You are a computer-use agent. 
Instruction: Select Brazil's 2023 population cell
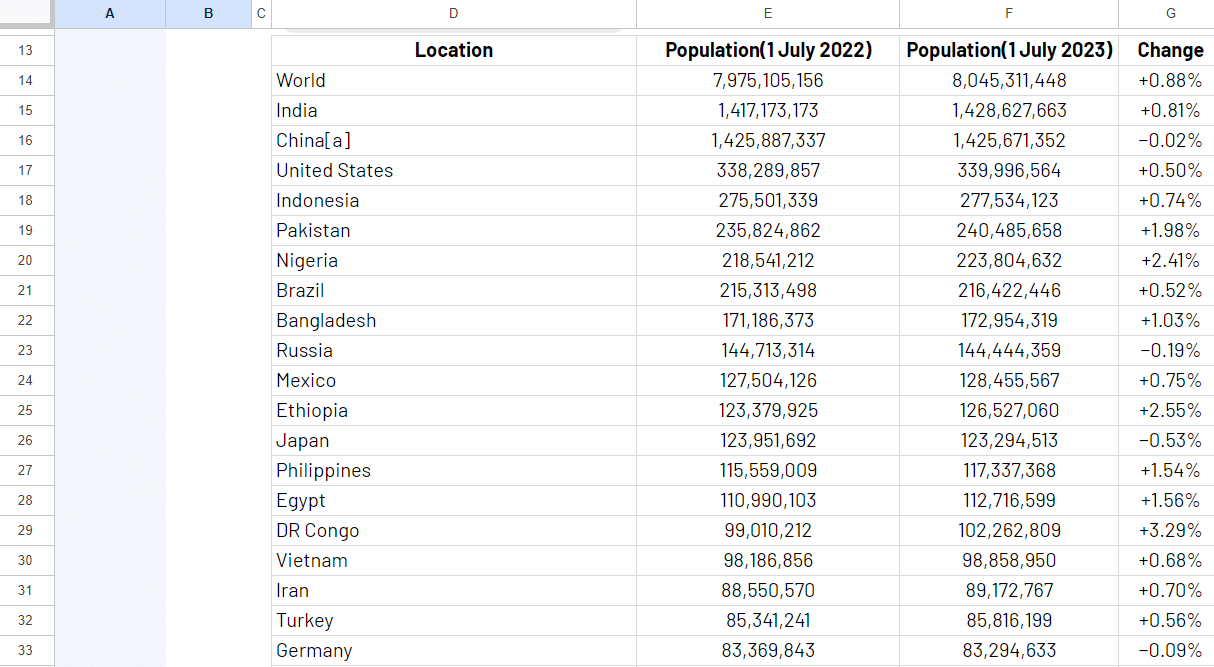(1008, 290)
